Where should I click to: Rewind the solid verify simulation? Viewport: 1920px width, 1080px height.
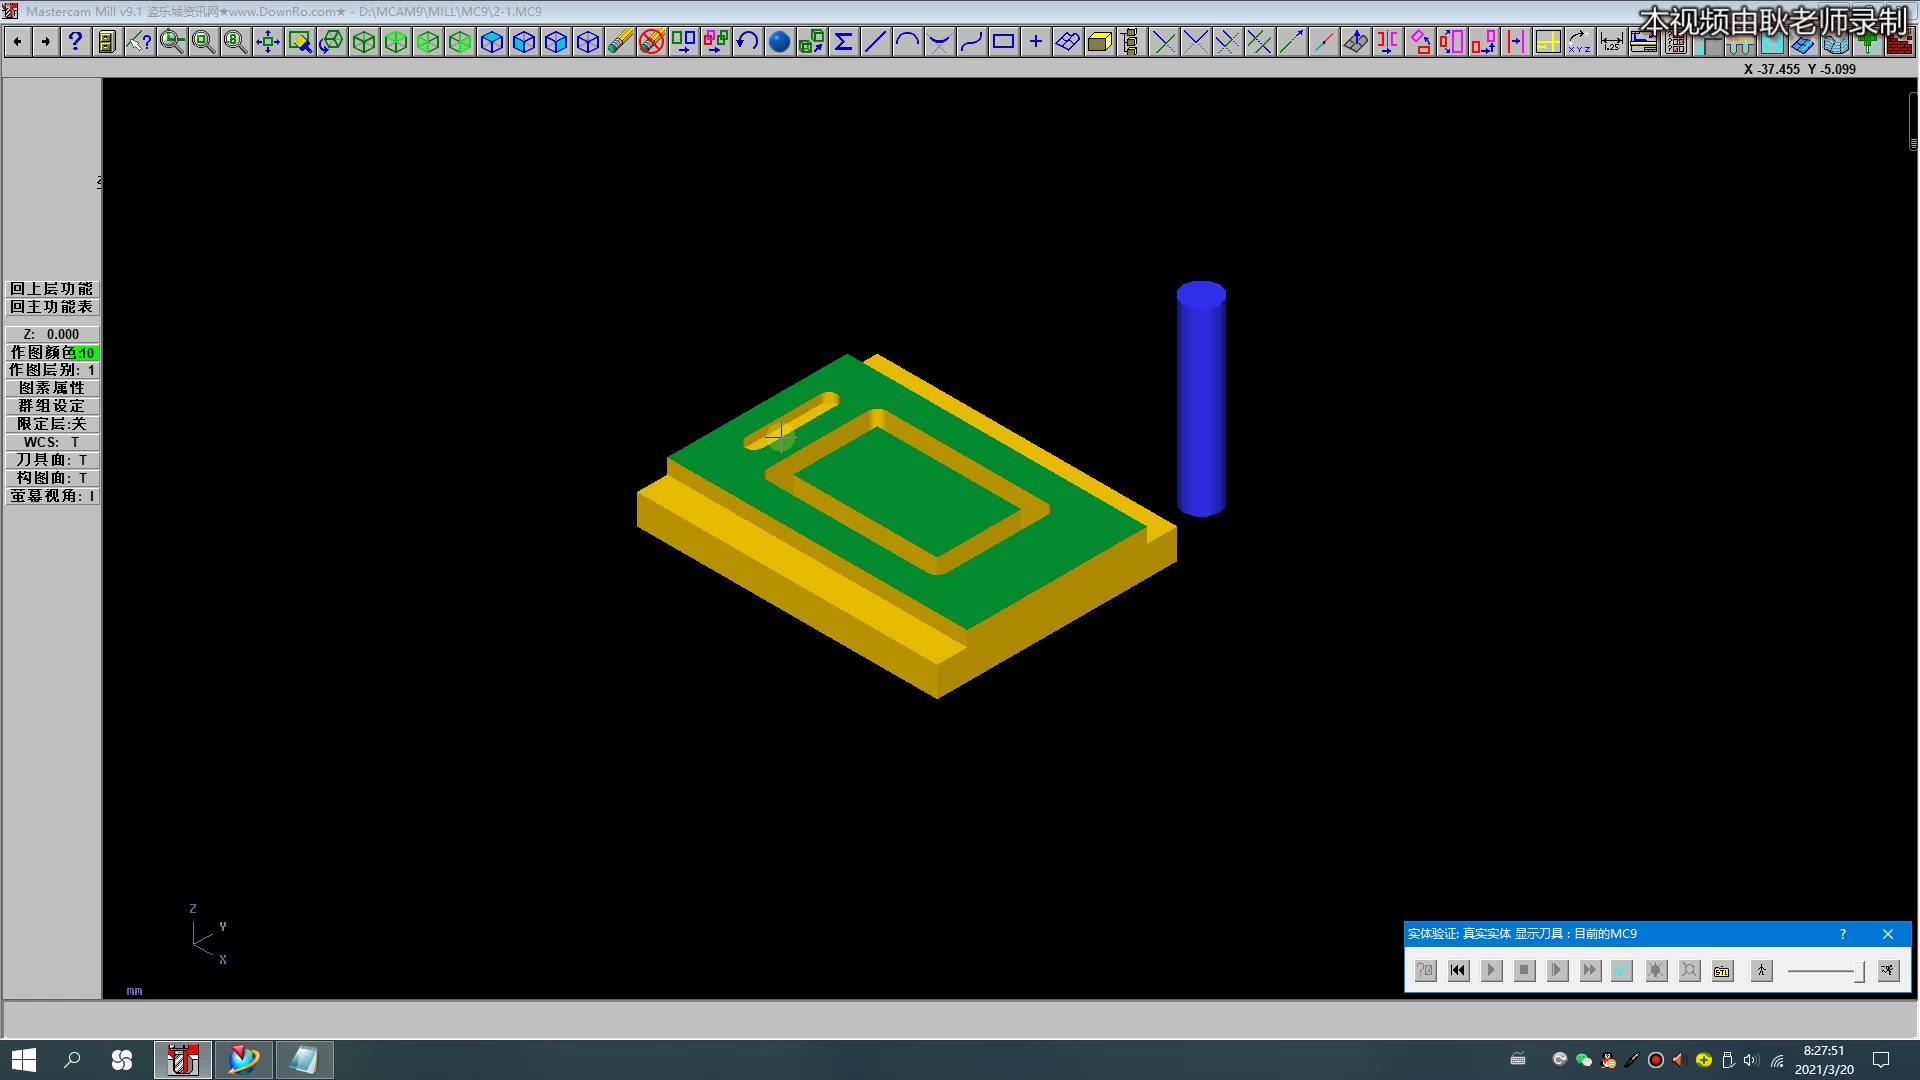[x=1458, y=970]
